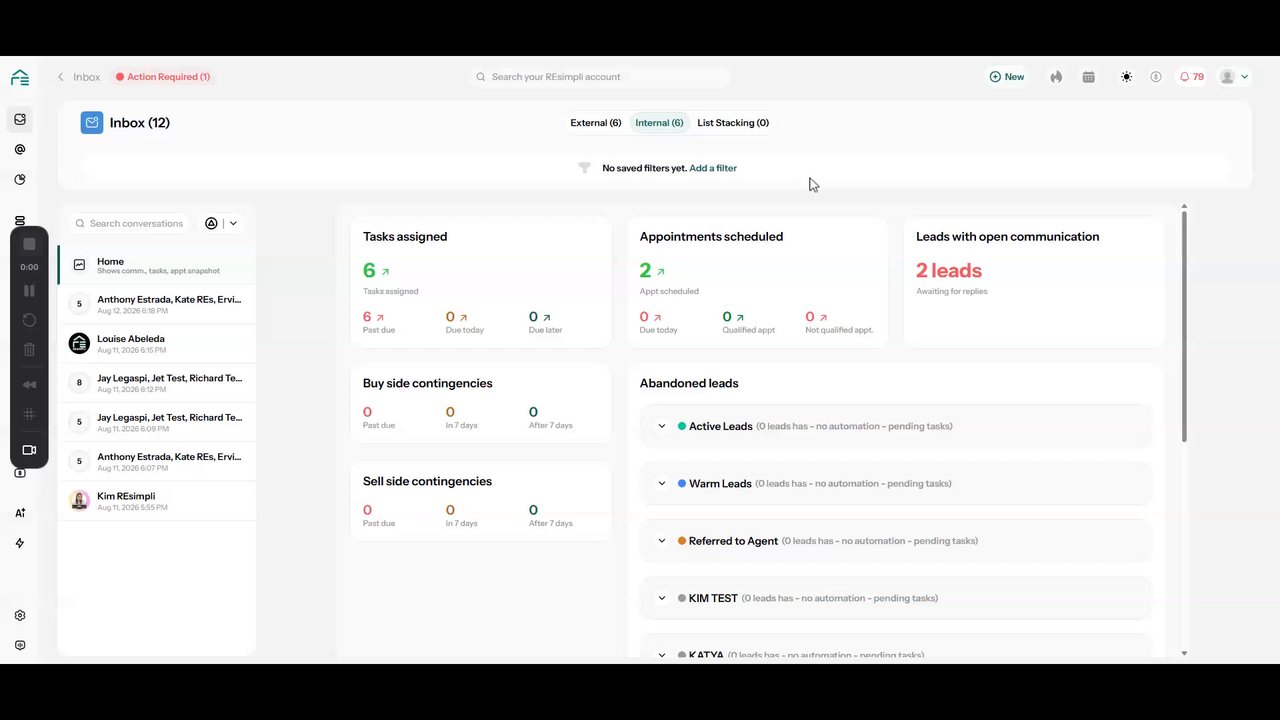Image resolution: width=1280 pixels, height=720 pixels.
Task: Click the Add a filter link
Action: click(713, 168)
